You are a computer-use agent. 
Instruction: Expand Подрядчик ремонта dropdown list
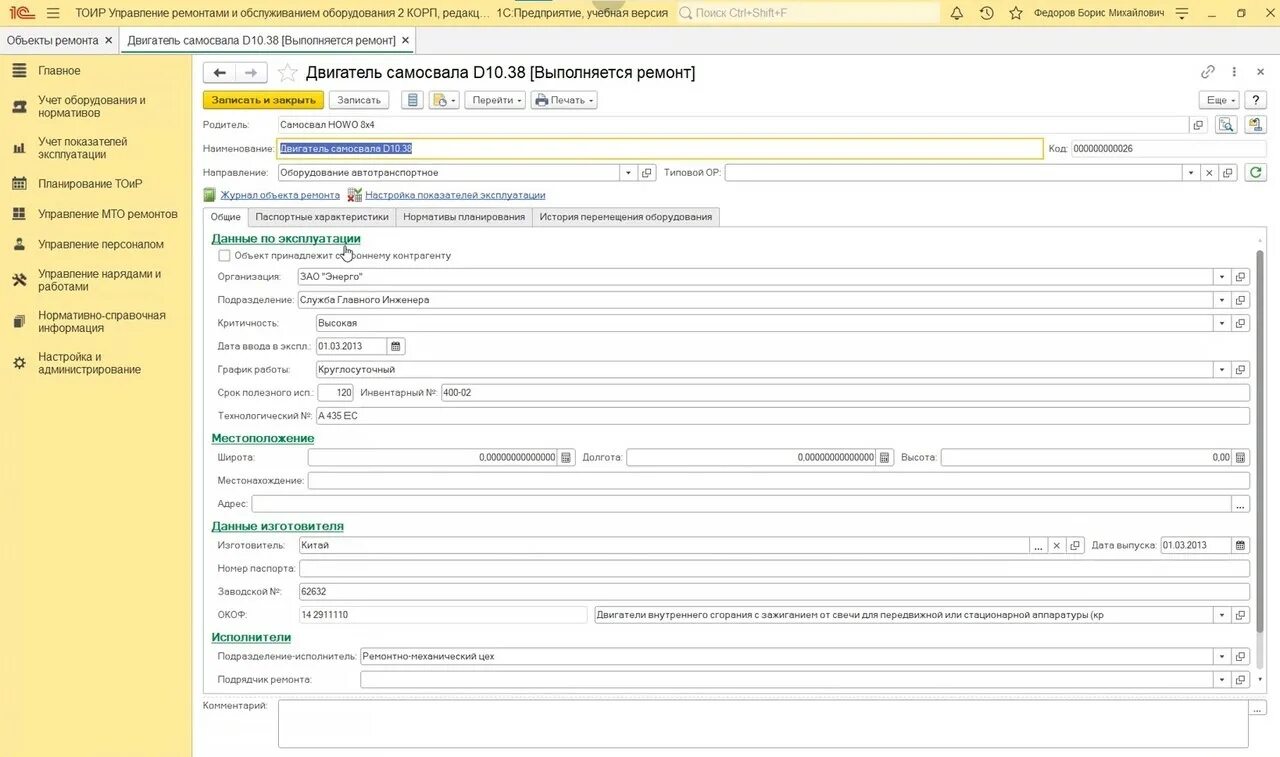[1222, 679]
